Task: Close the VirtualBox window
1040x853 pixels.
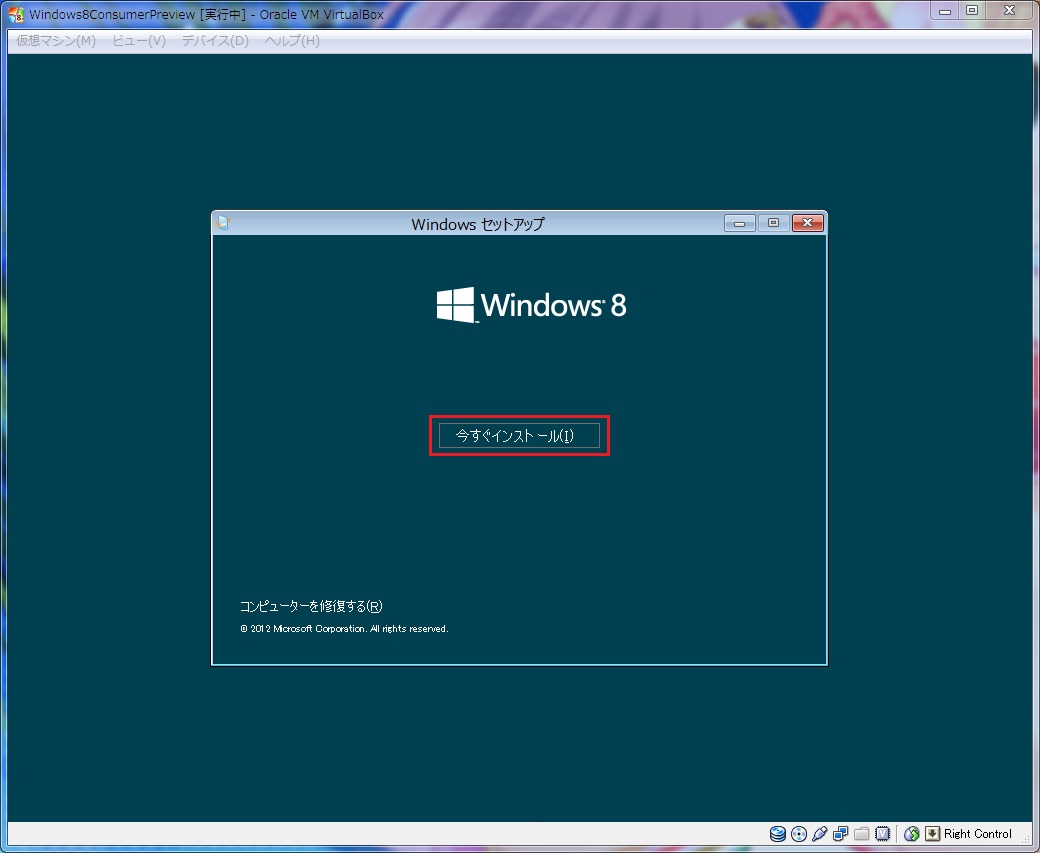Action: [x=1009, y=11]
